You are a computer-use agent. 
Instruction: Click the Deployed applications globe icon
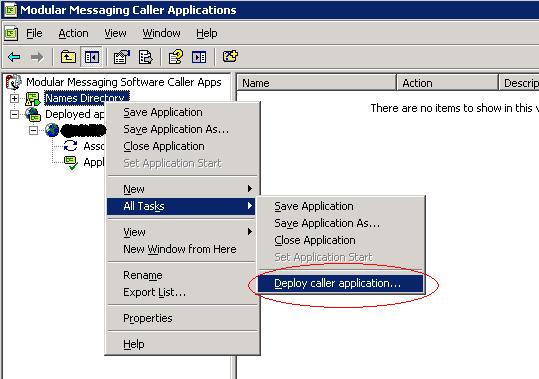click(33, 114)
